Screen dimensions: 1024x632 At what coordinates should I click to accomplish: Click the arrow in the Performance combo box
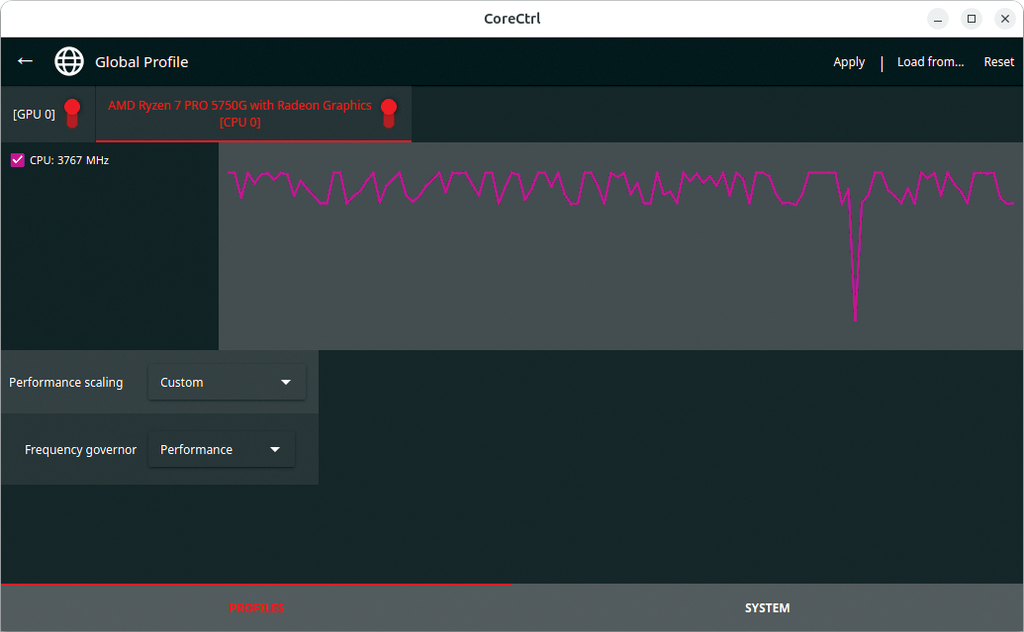point(275,449)
